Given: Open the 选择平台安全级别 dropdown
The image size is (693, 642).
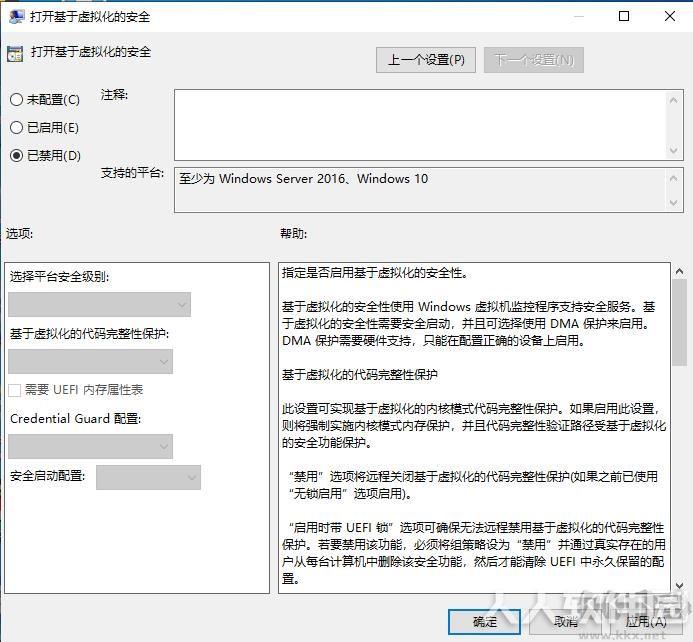Looking at the screenshot, I should pos(99,304).
